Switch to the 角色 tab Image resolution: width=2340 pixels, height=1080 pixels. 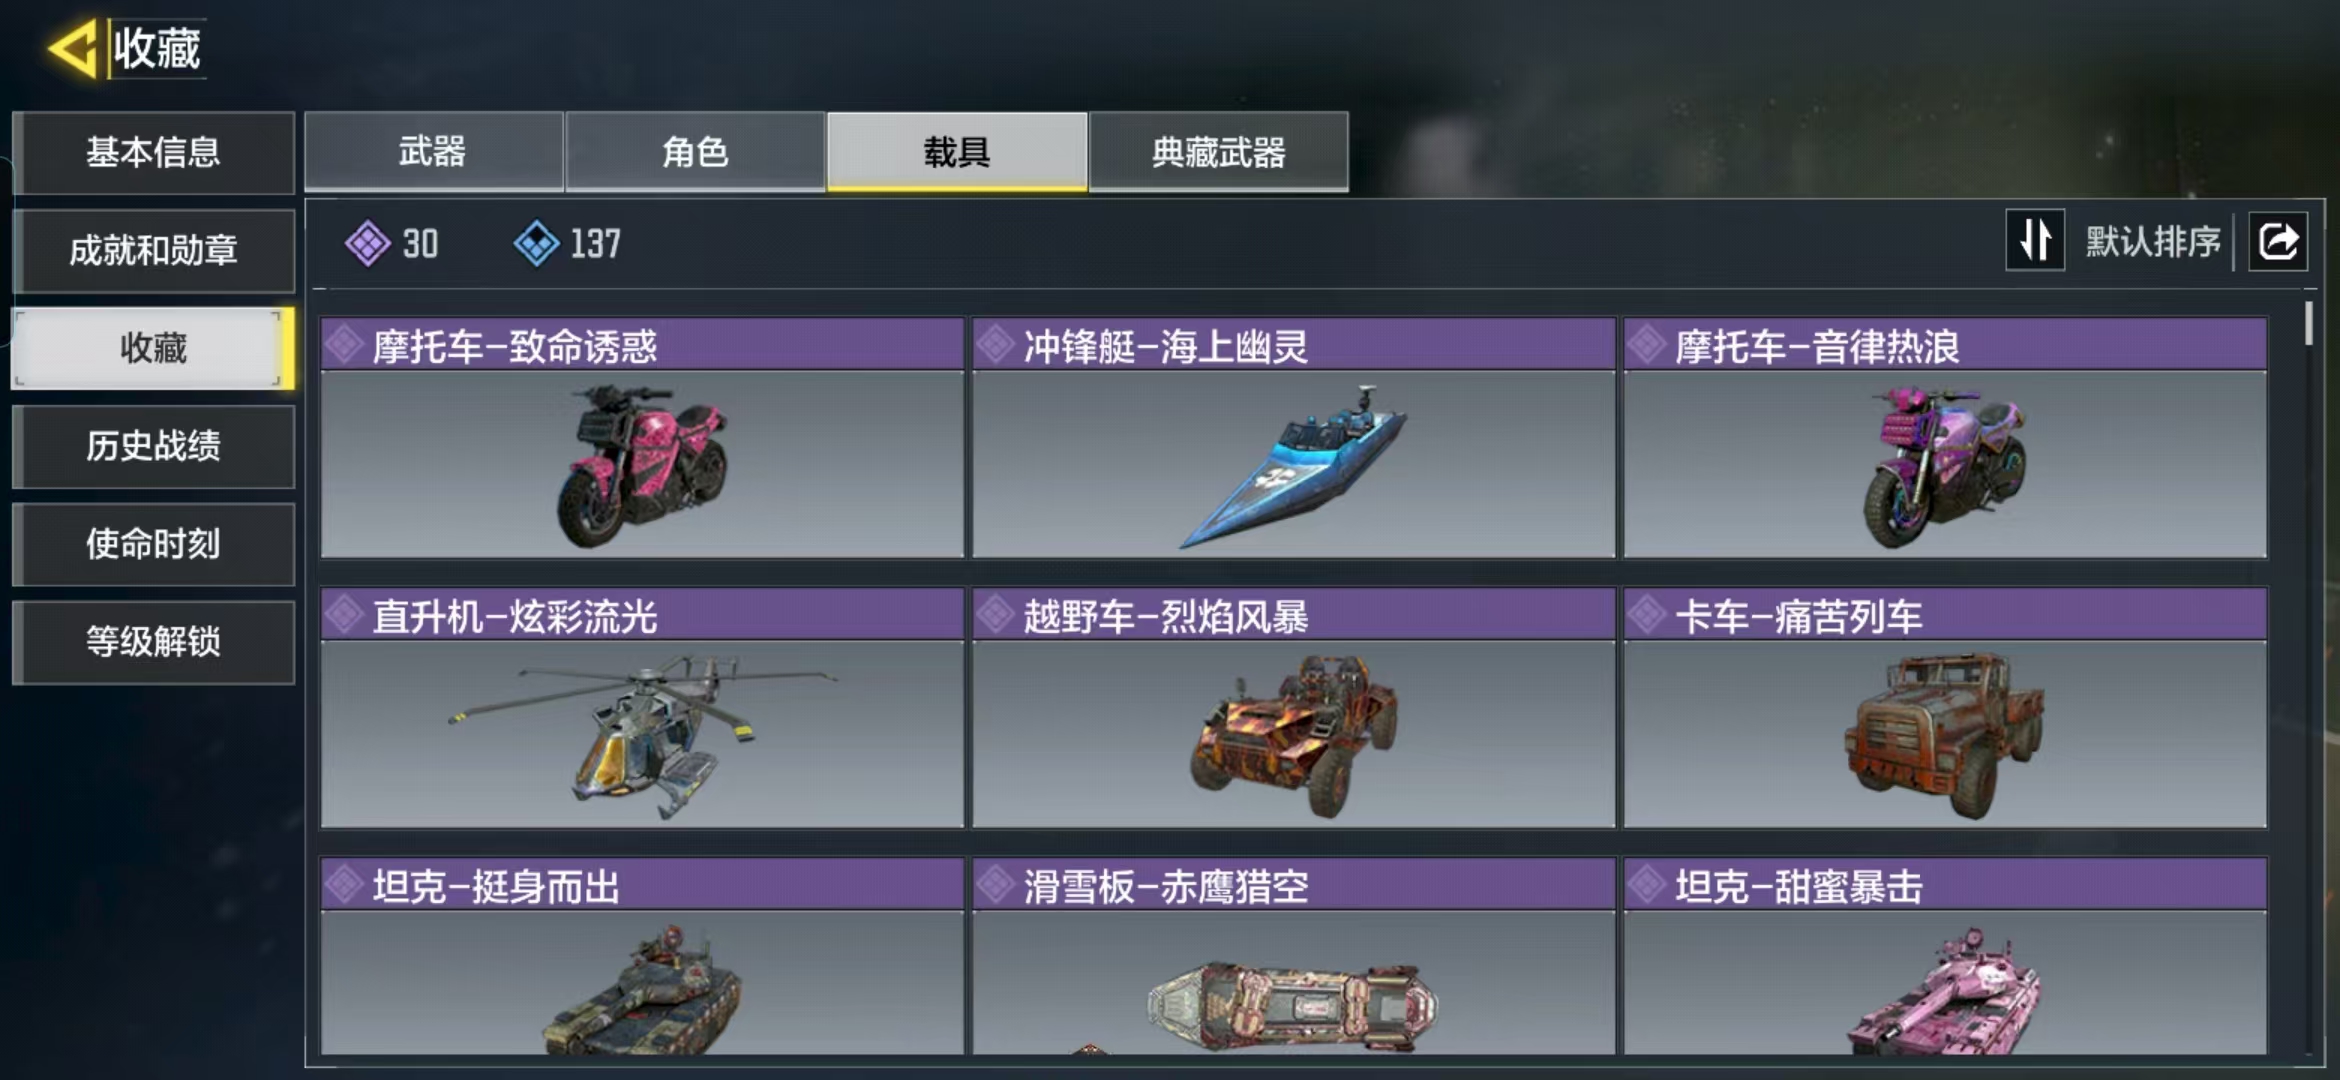click(x=695, y=152)
